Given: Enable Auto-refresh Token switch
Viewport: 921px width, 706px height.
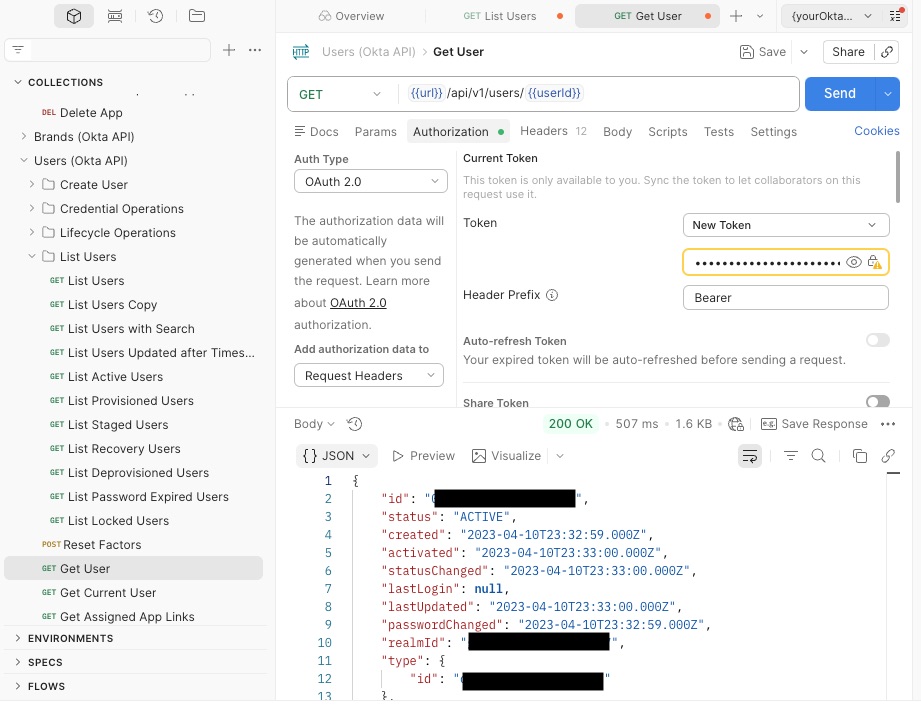Looking at the screenshot, I should [x=878, y=340].
